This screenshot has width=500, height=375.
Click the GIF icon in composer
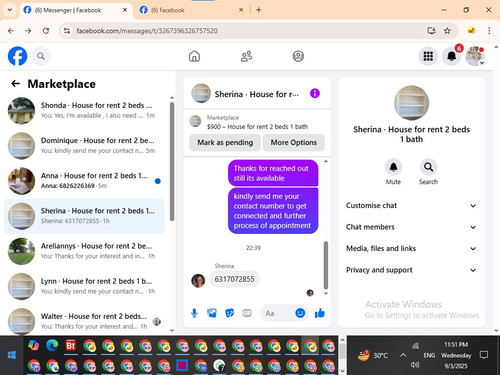point(247,313)
